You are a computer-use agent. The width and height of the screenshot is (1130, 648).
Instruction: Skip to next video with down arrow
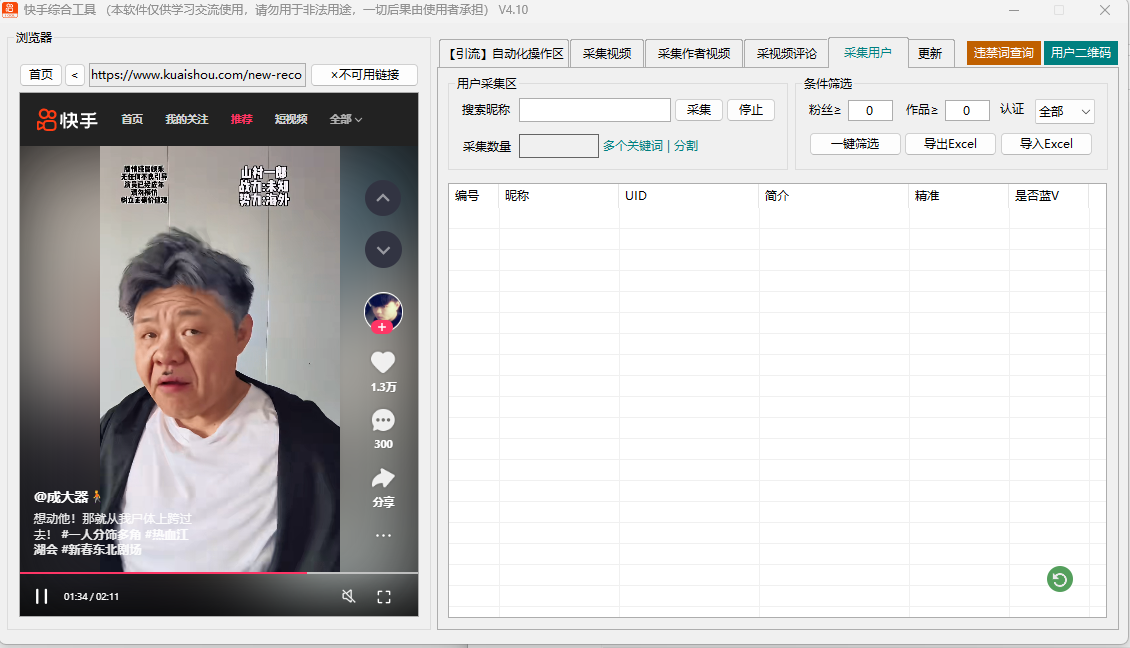click(383, 249)
